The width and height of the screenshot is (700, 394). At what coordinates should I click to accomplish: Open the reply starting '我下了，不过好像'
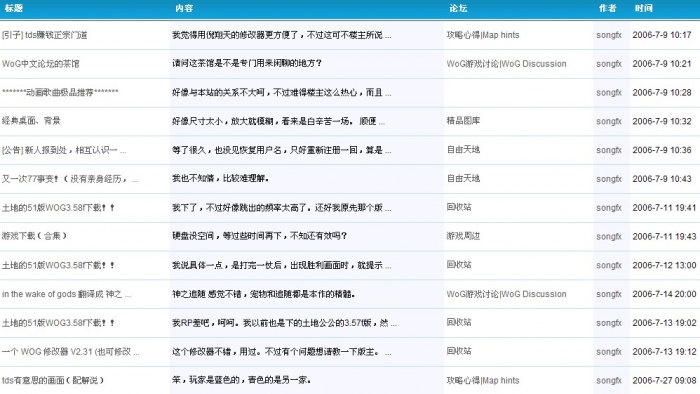coord(282,207)
